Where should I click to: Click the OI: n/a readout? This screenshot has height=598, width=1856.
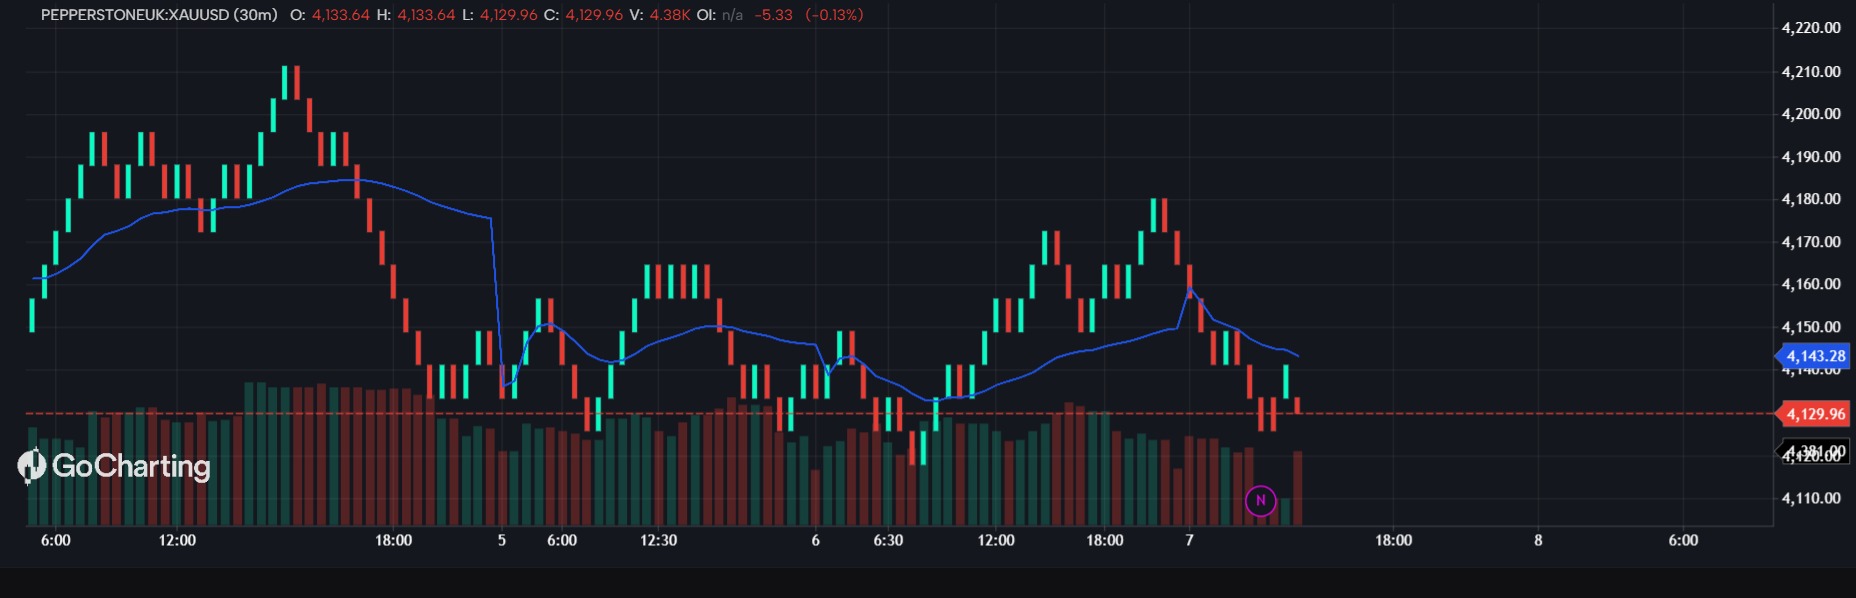pos(720,15)
